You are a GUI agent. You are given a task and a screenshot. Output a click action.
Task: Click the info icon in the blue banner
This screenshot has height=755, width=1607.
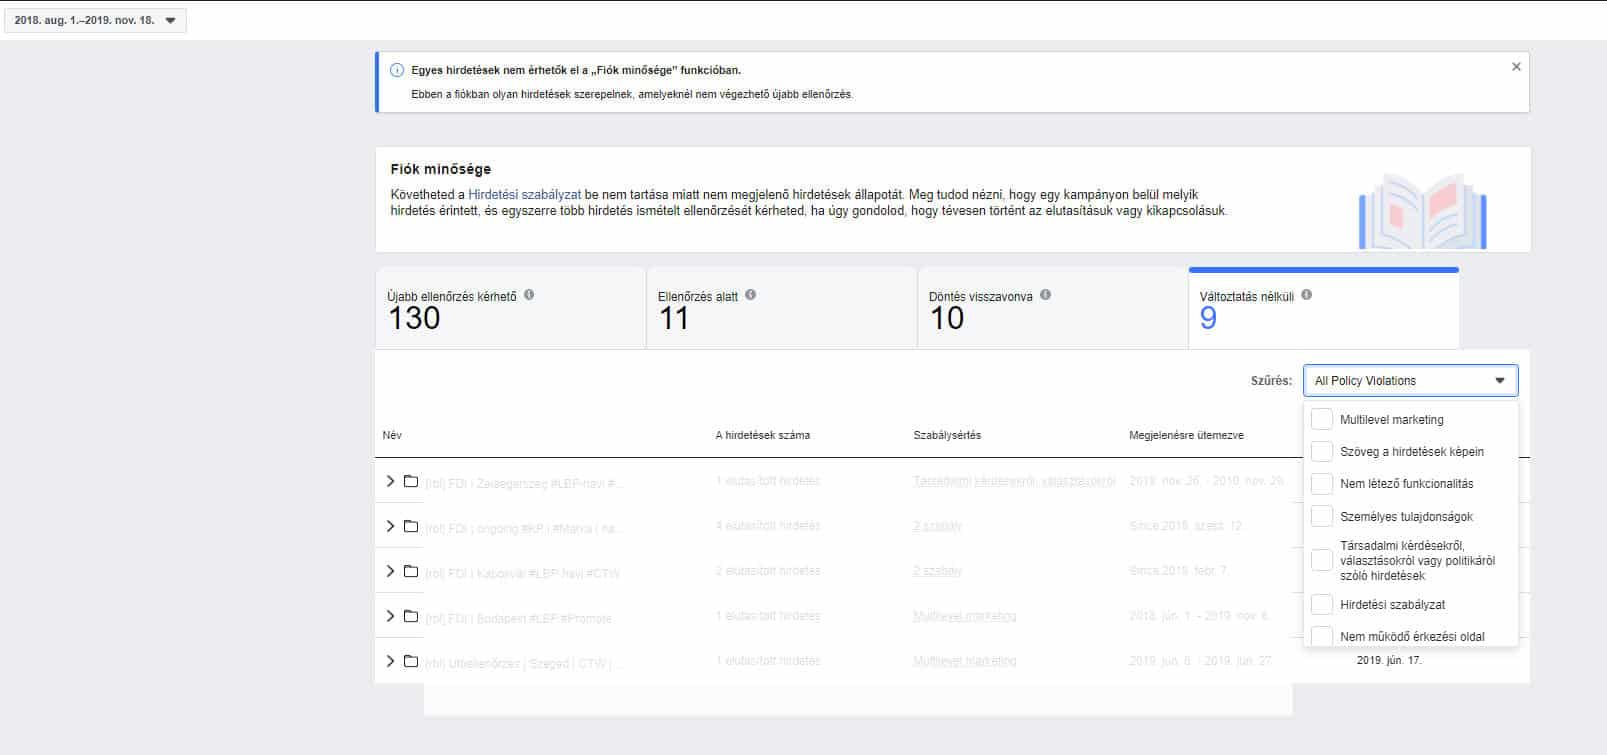[x=397, y=70]
